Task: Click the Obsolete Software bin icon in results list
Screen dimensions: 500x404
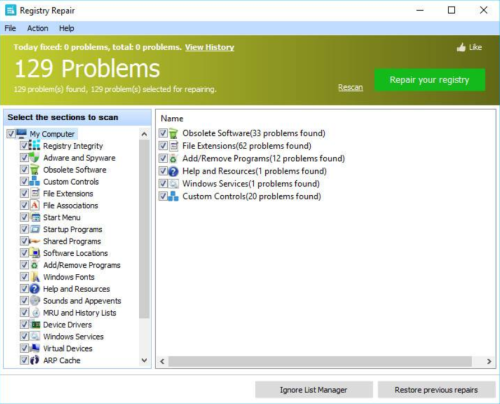Action: point(173,133)
